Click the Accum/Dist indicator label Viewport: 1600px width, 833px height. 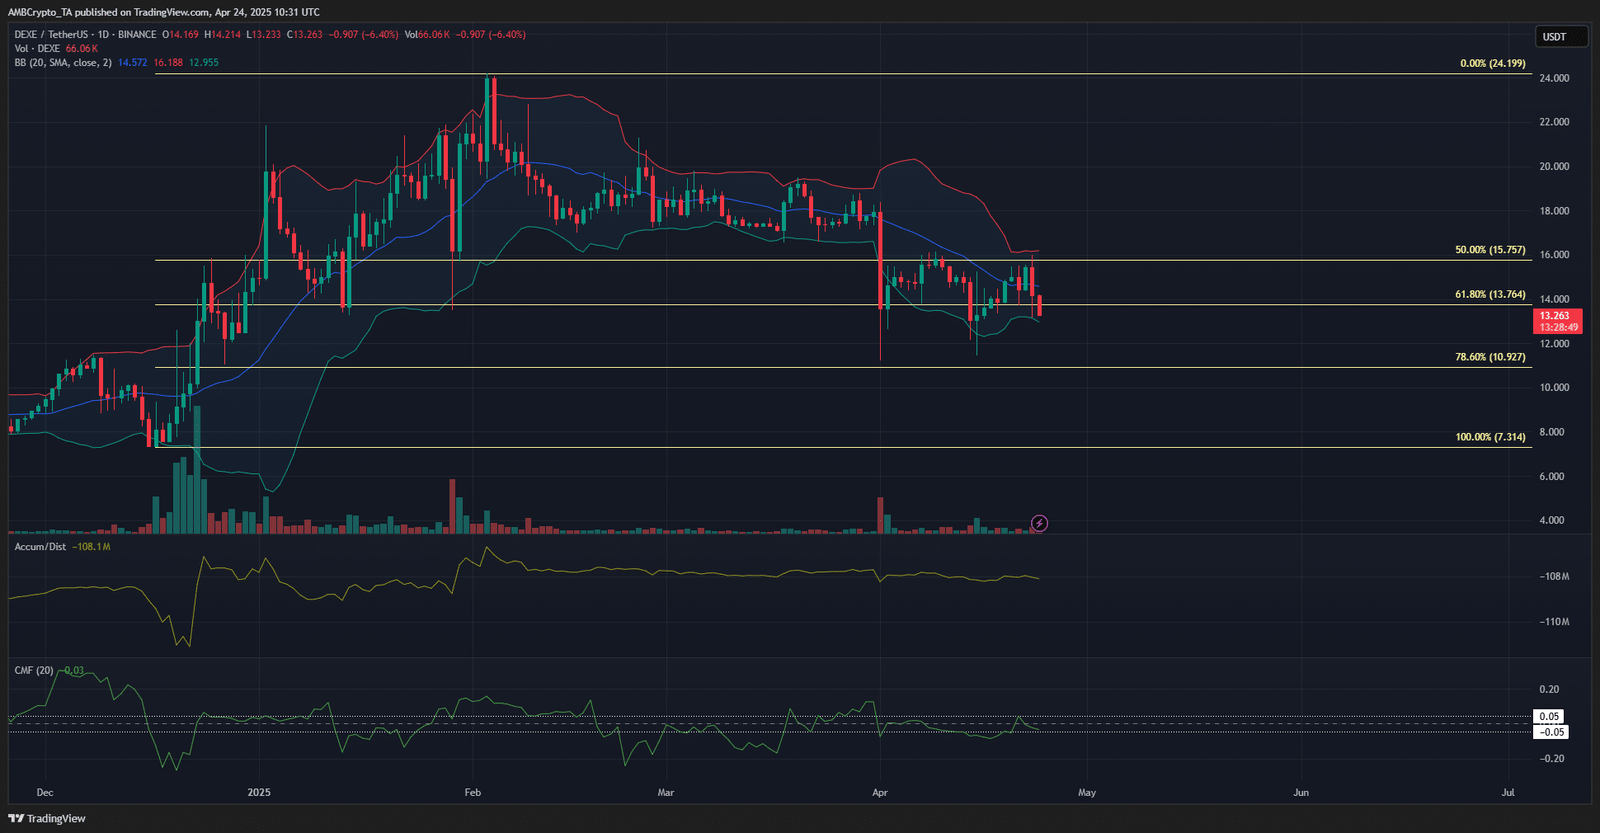point(40,547)
